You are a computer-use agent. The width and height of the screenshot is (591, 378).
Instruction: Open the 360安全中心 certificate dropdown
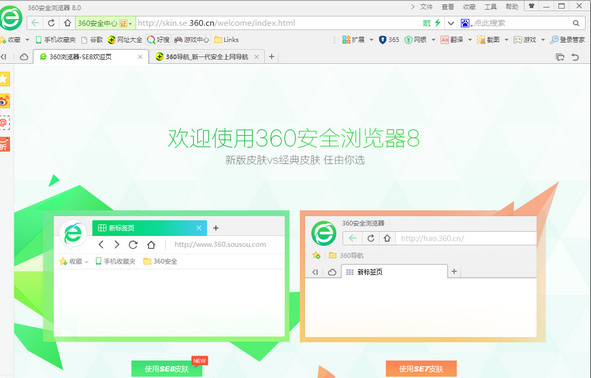(105, 23)
